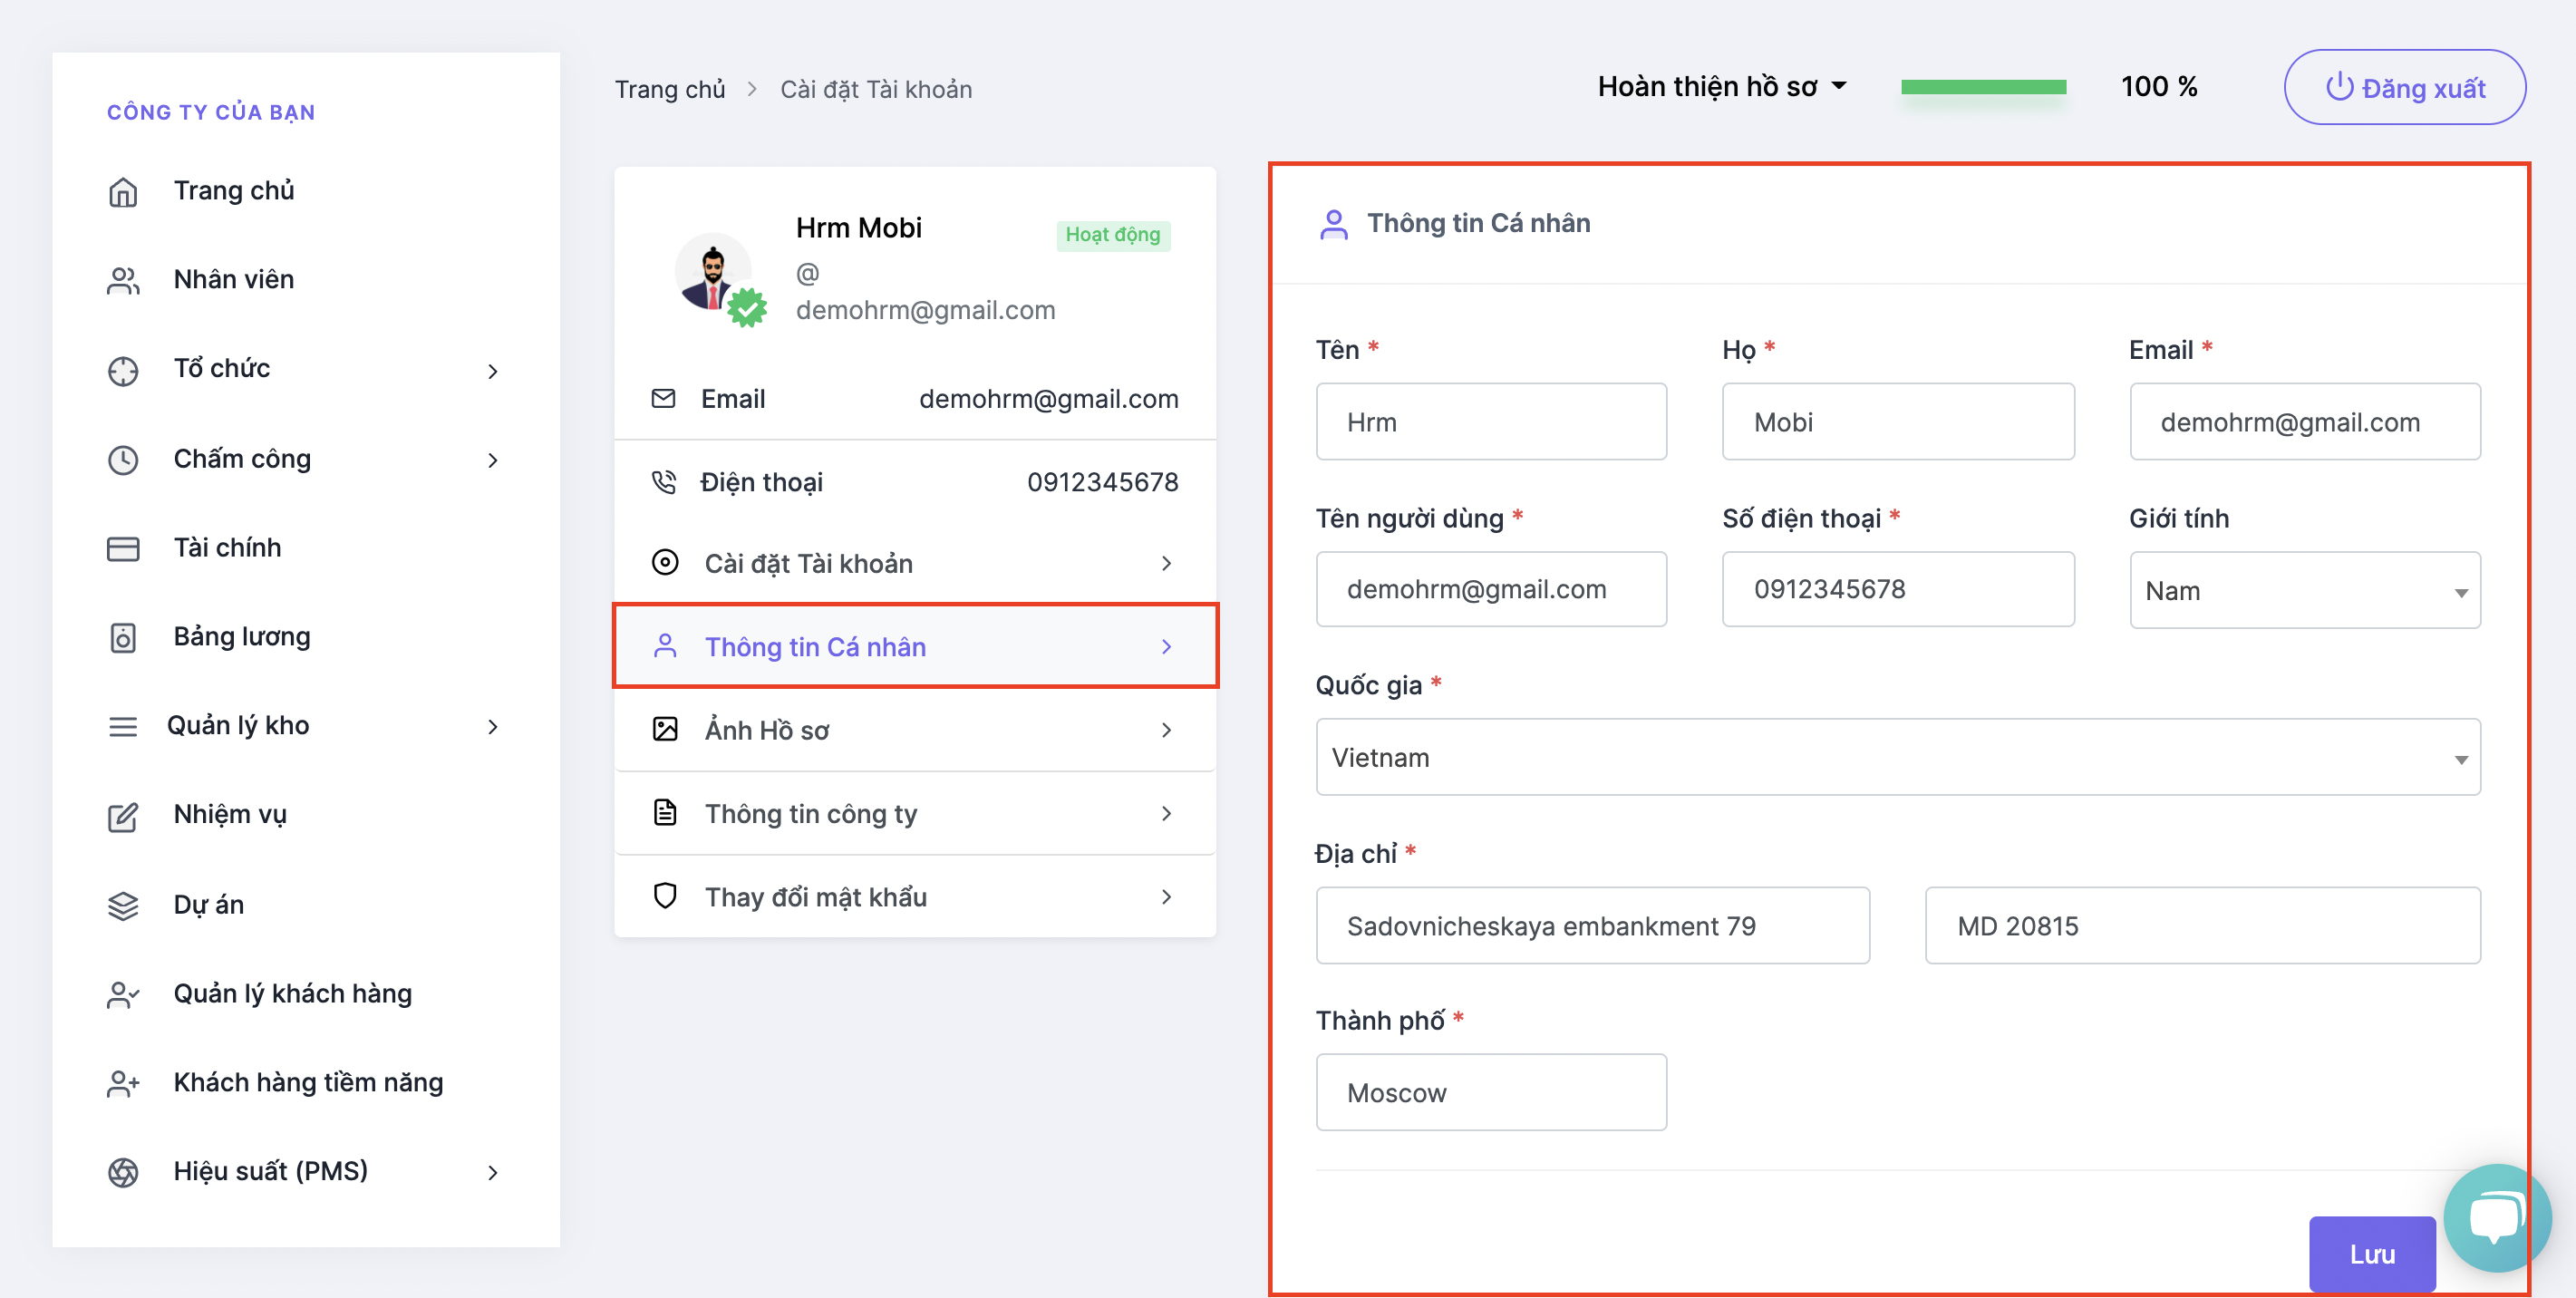Screen dimensions: 2576x1298
Task: Open Nhiệm vụ in the sidebar
Action: click(x=230, y=814)
